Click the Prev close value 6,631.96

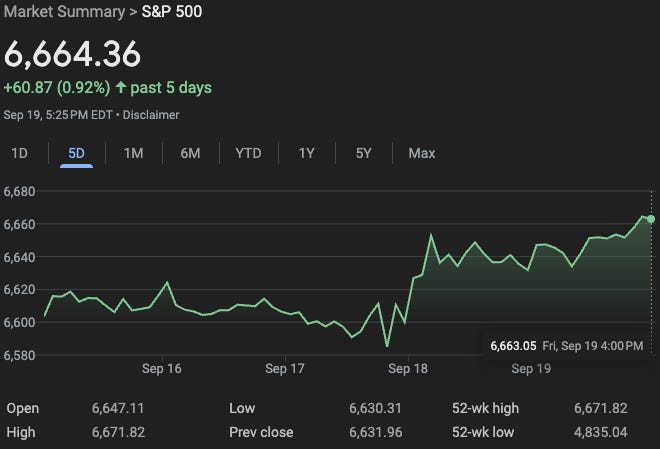coord(375,432)
